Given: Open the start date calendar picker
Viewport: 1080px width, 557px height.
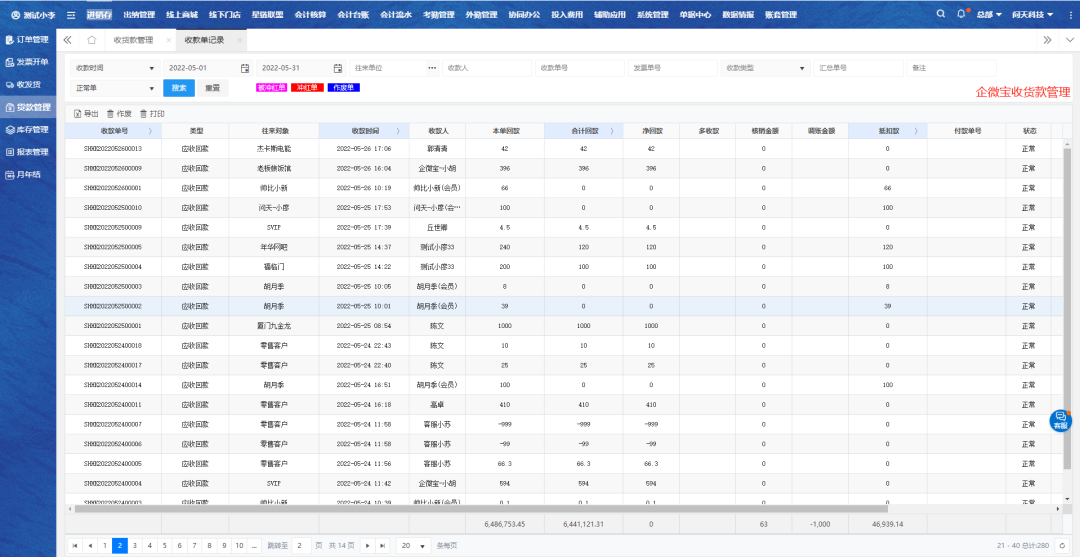Looking at the screenshot, I should (x=245, y=68).
